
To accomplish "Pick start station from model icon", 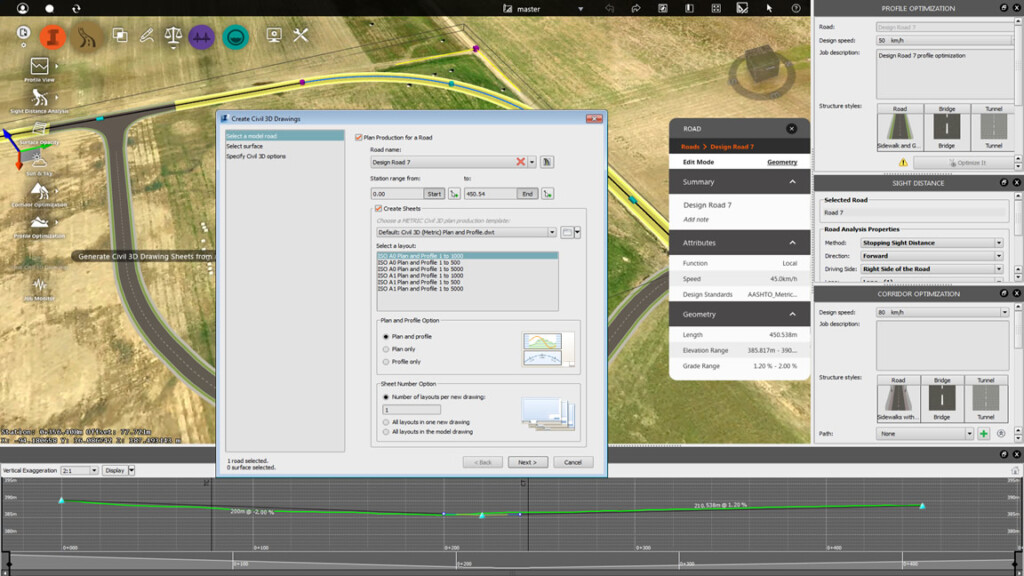I will (x=454, y=194).
